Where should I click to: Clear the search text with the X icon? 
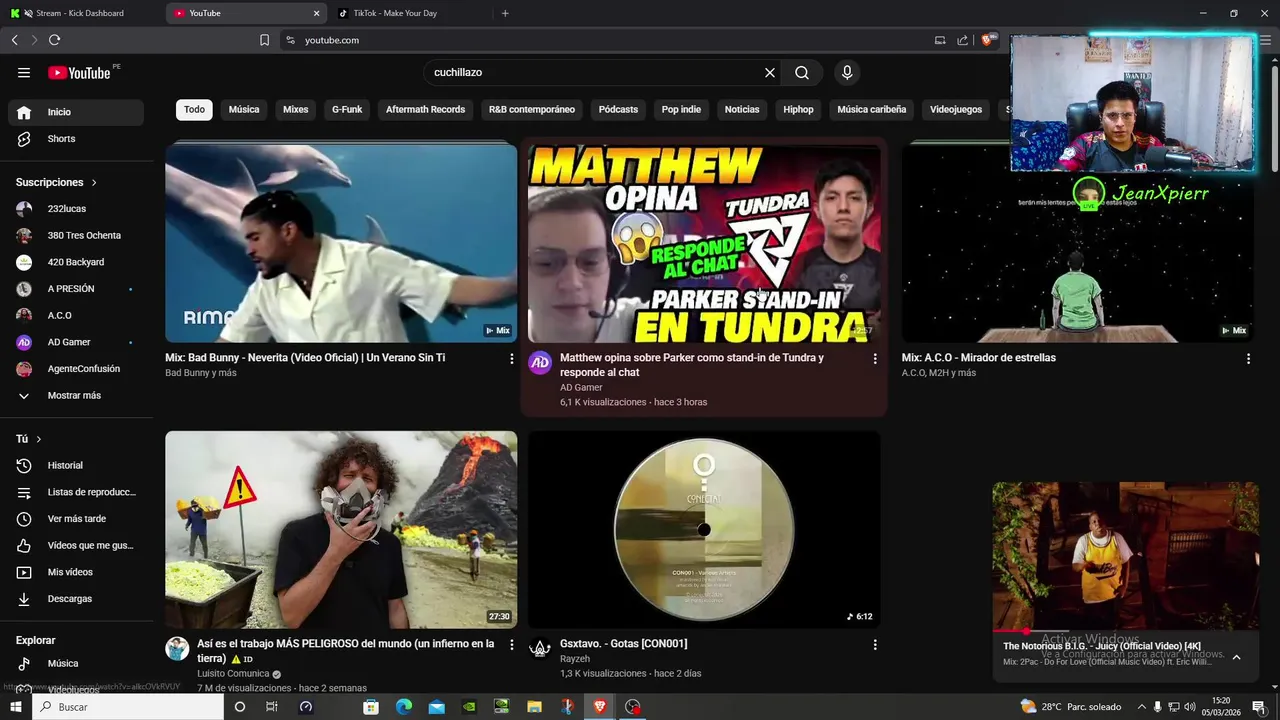click(x=770, y=72)
